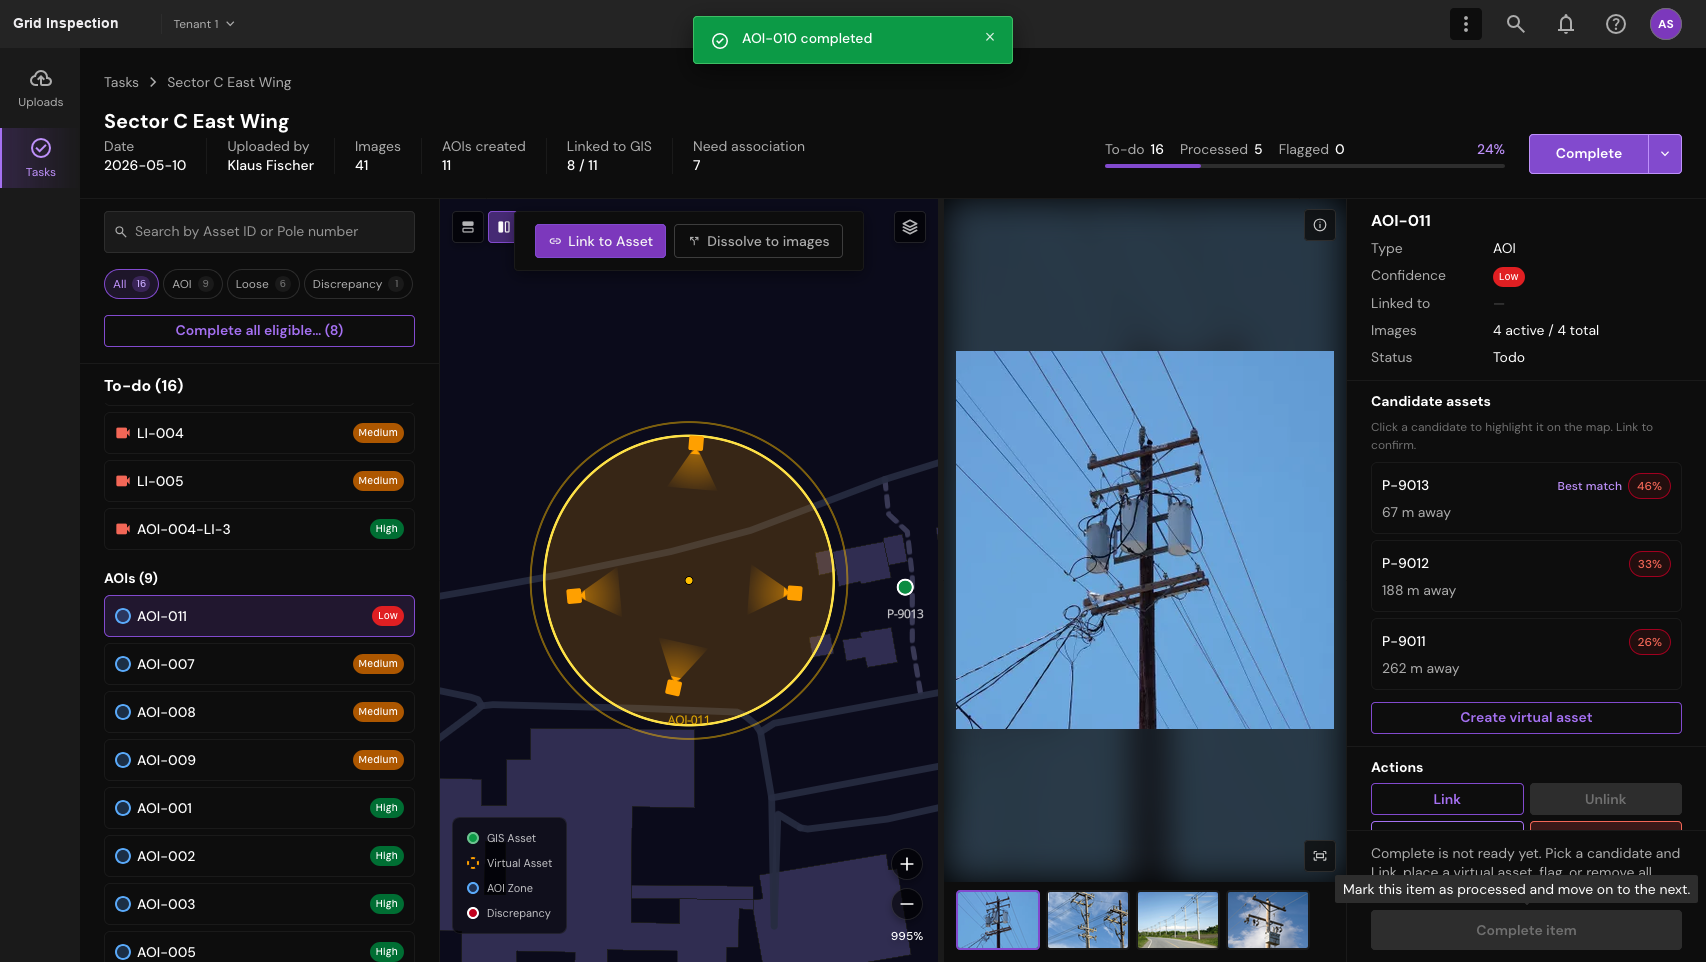The height and width of the screenshot is (962, 1706).
Task: Open help question mark icon
Action: pos(1616,24)
